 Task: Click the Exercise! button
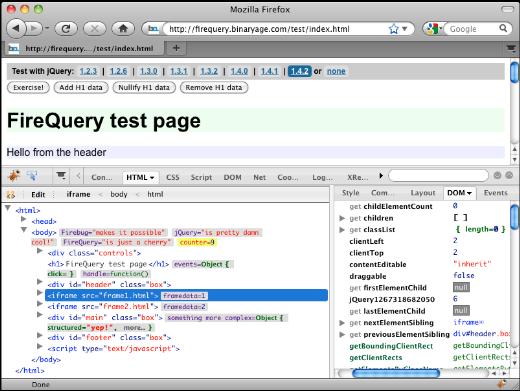(28, 88)
